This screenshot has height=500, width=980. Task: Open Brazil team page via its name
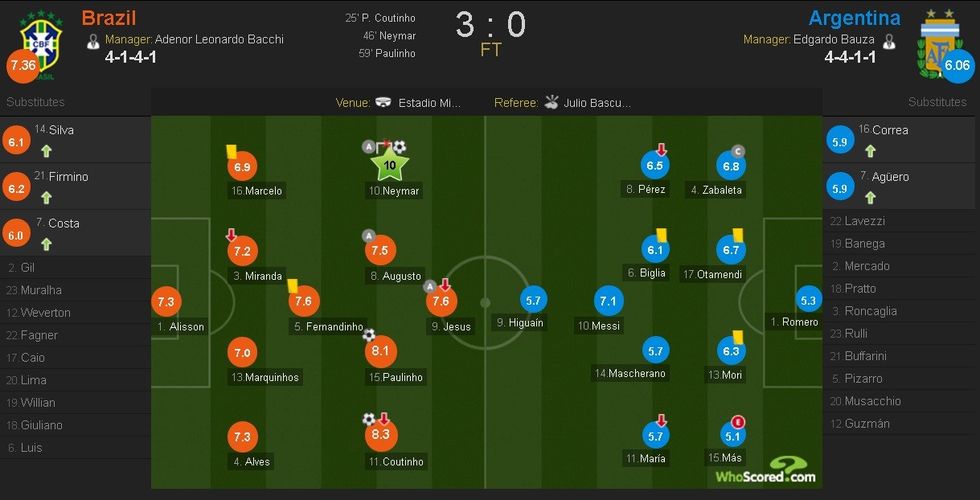[109, 17]
